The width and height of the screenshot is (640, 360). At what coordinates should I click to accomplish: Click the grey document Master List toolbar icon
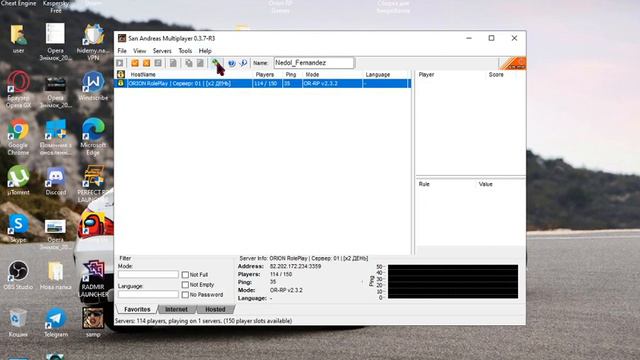[173, 63]
